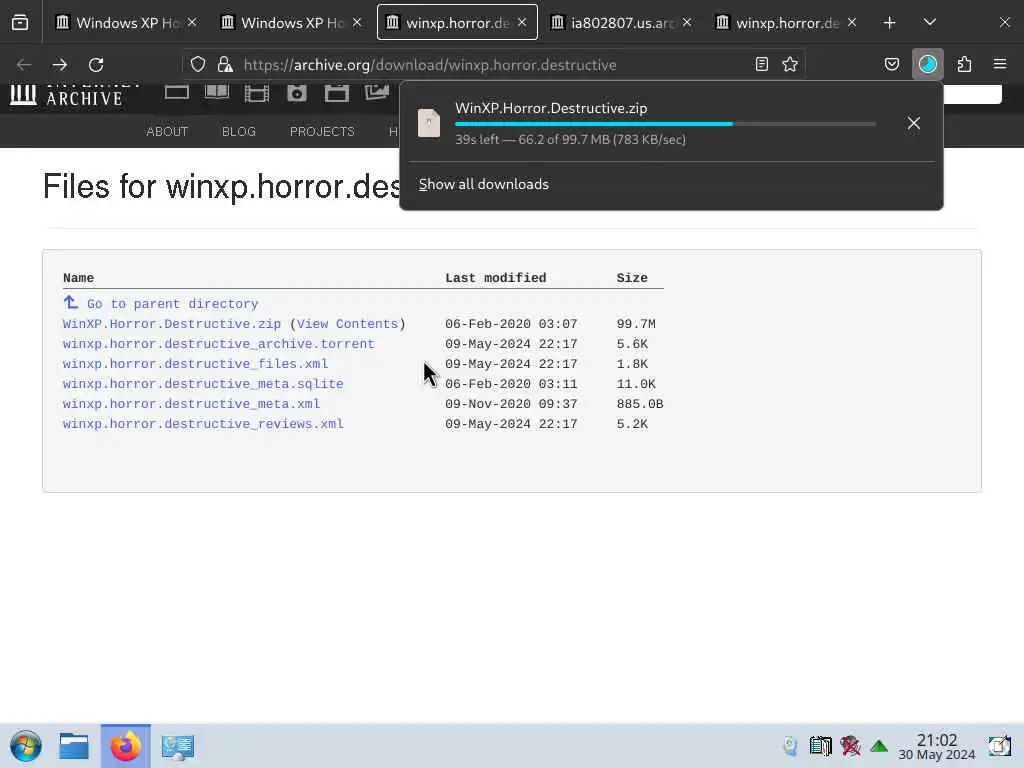Image resolution: width=1024 pixels, height=768 pixels.
Task: Click Firefox taskbar icon
Action: pos(125,746)
